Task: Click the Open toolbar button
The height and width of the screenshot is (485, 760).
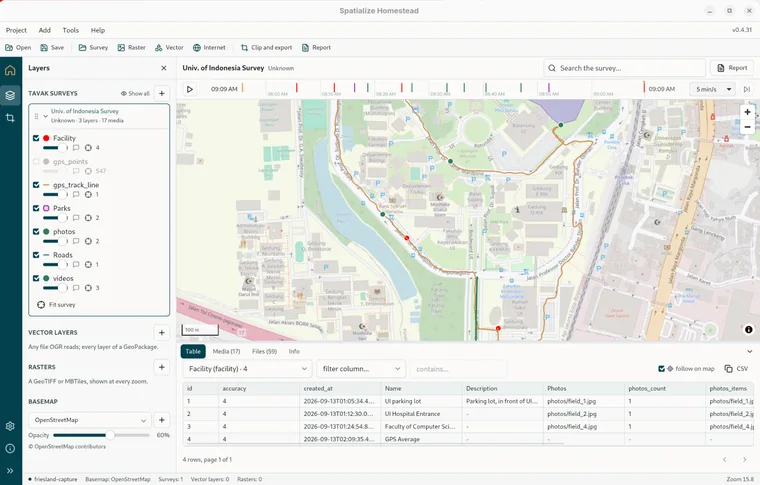Action: coord(18,47)
